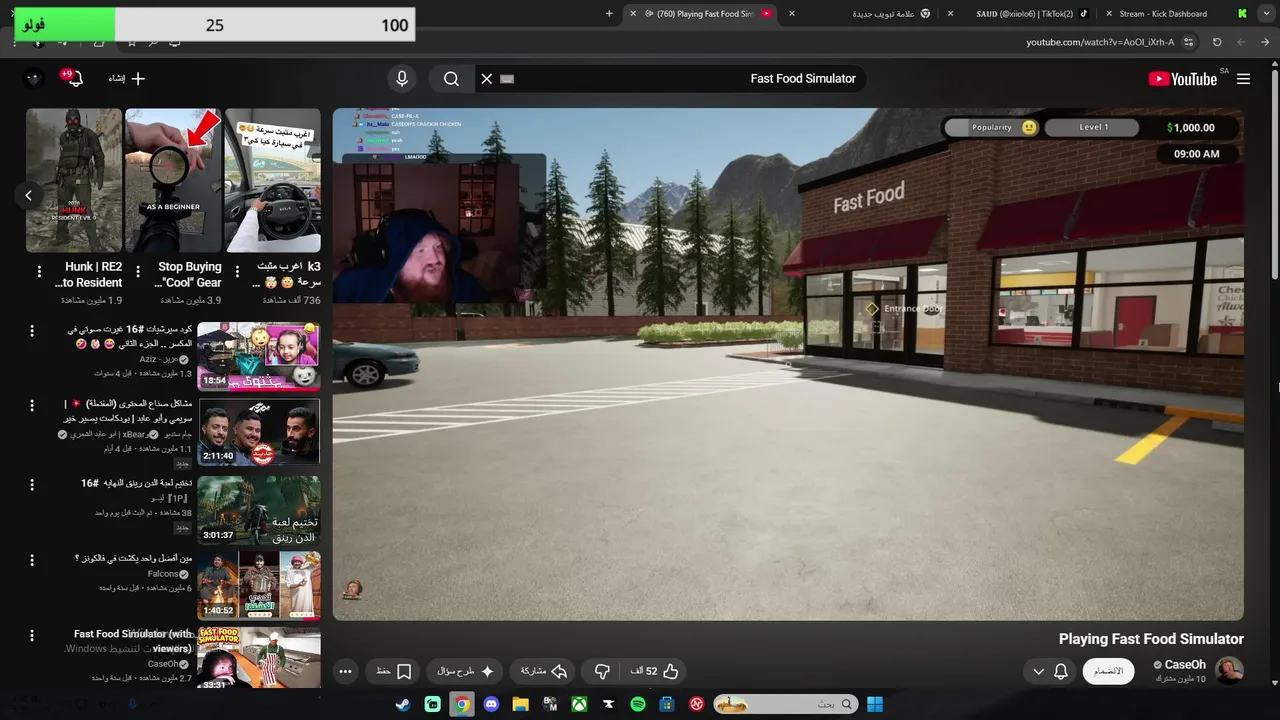Ask a question (طرح سؤال) button
Viewport: 1280px width, 720px height.
point(465,671)
